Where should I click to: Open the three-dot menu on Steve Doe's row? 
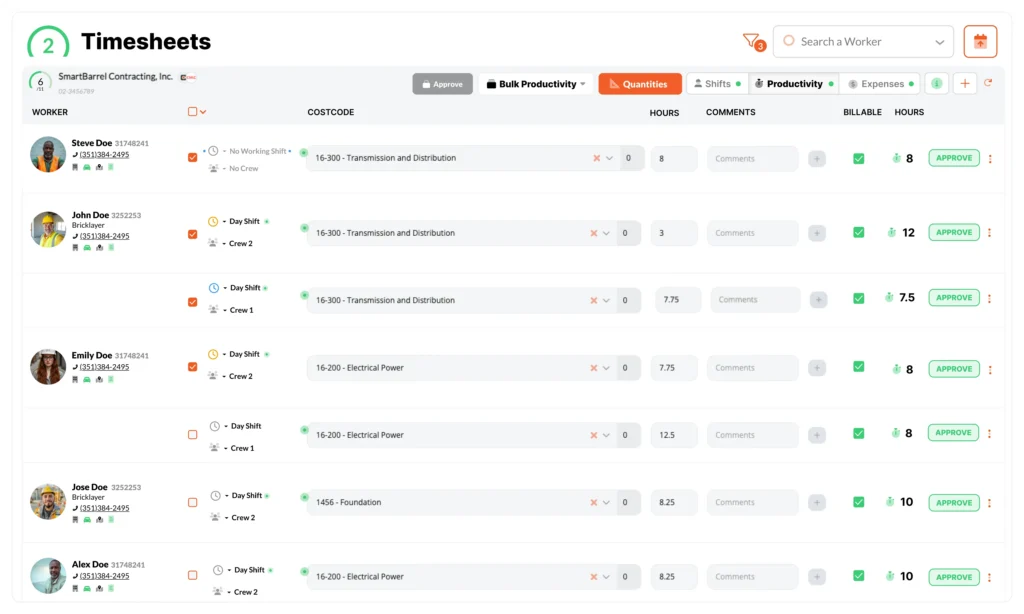coord(990,158)
